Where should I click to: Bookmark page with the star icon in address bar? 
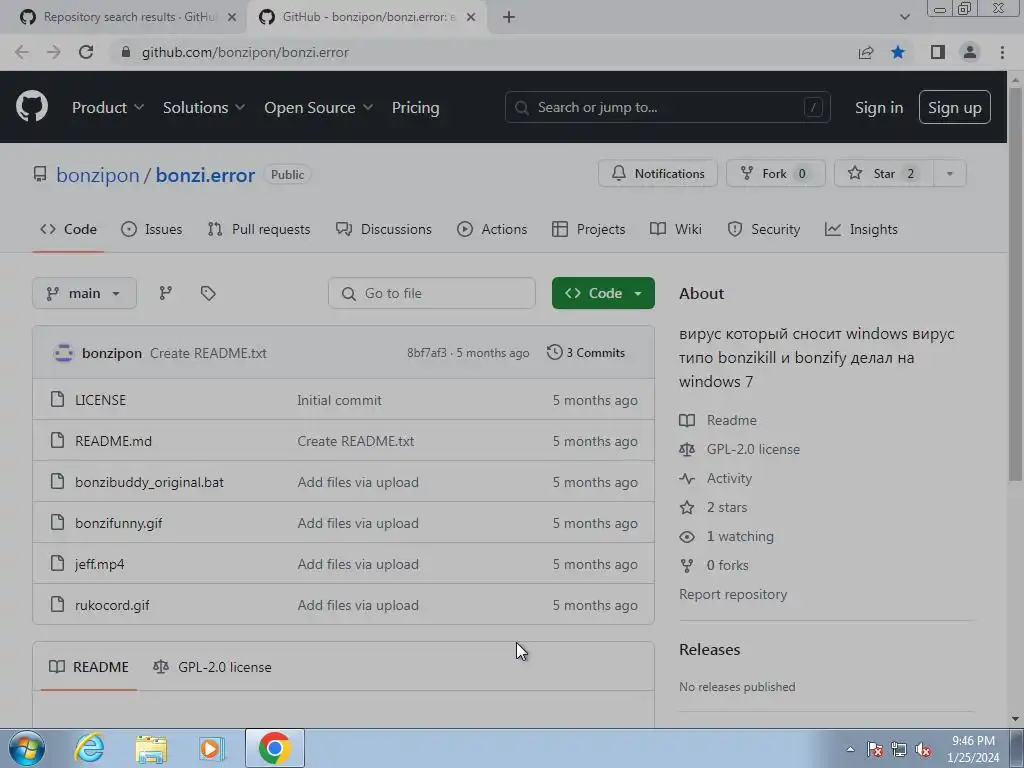898,52
